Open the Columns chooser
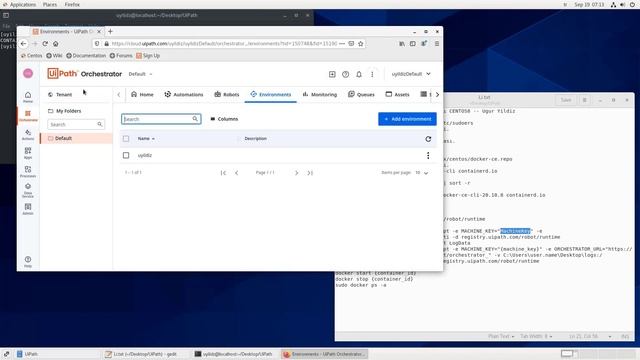This screenshot has width=640, height=360. point(224,119)
